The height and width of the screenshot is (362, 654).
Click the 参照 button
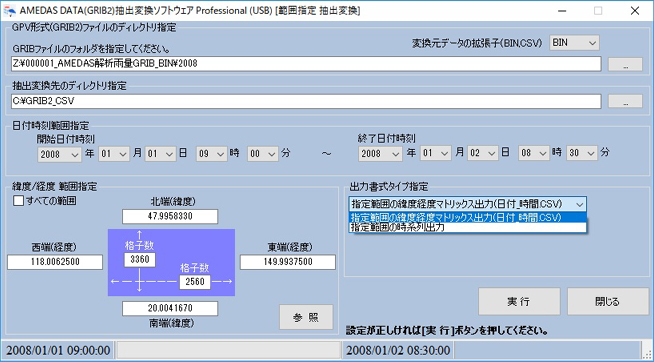306,317
